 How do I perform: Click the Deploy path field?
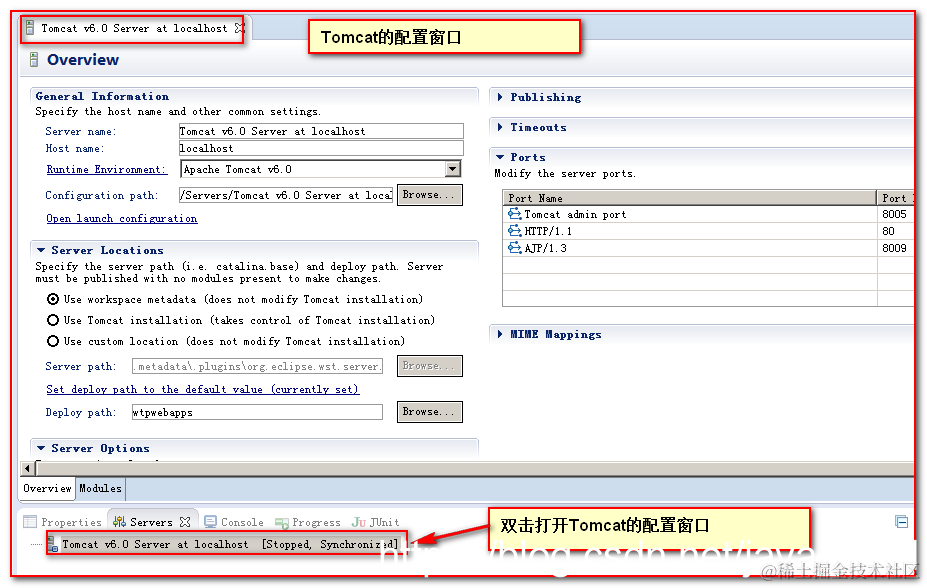click(x=257, y=412)
